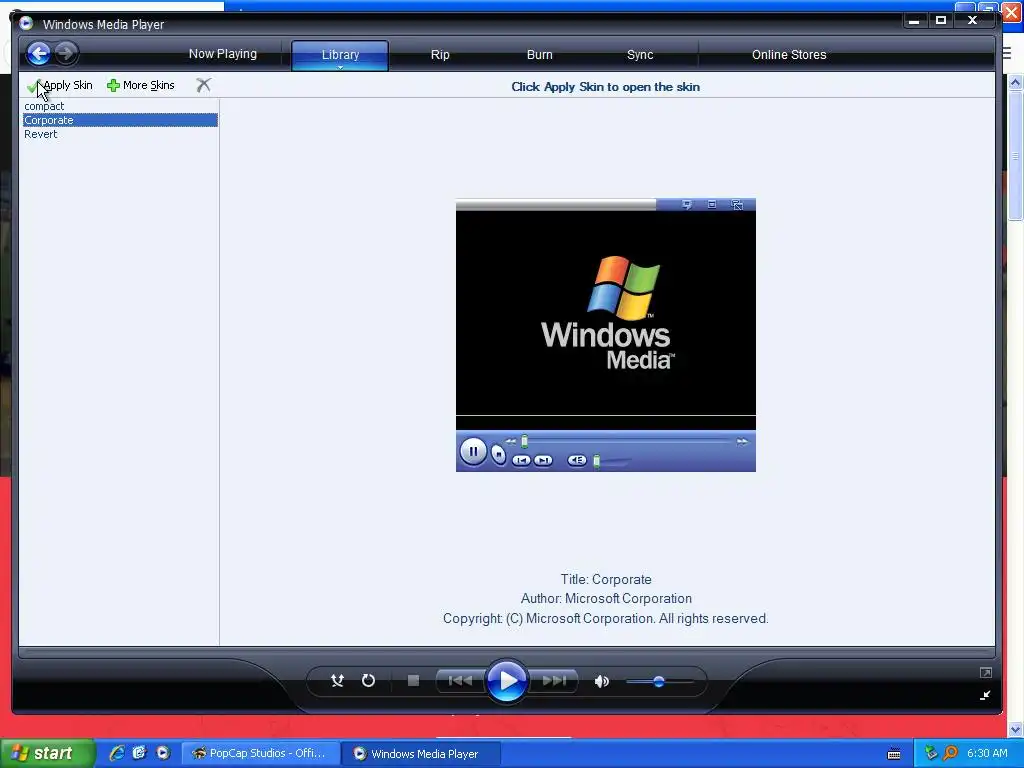Click the Back navigation arrow
Screen dimensions: 1024x768
click(39, 54)
